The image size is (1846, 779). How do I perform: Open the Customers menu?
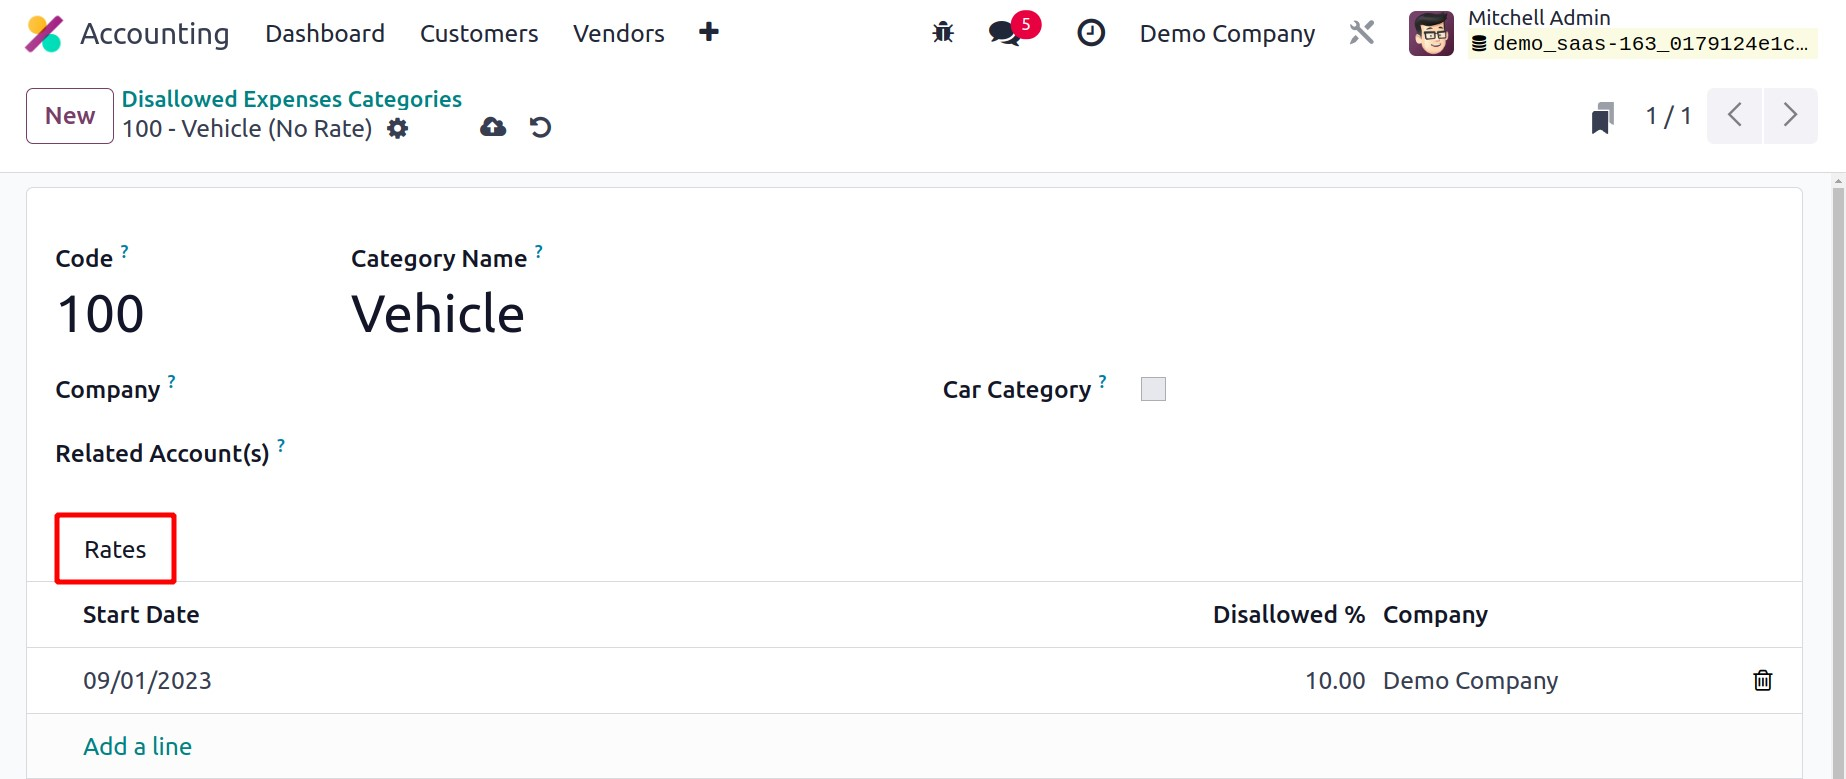point(479,34)
